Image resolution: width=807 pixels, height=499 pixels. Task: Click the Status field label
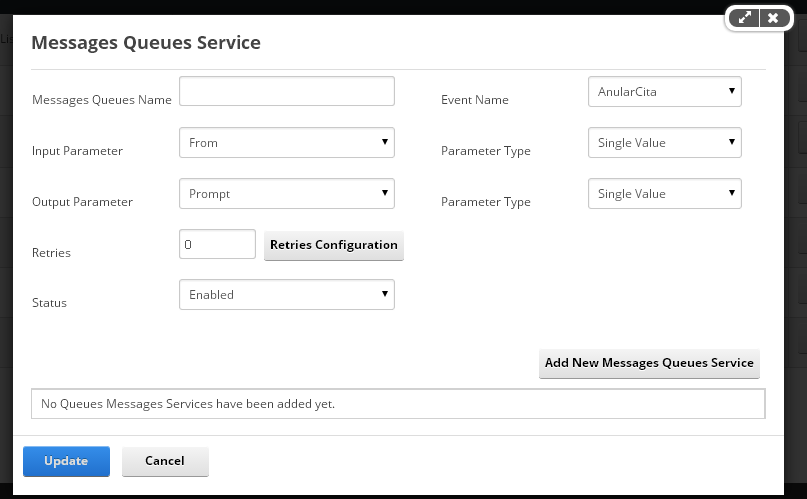click(49, 302)
